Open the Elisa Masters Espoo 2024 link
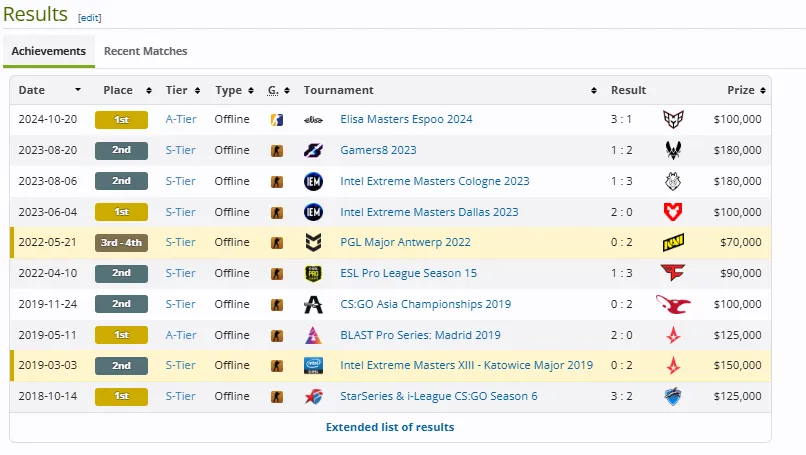Screen dimensions: 806x455 tap(406, 119)
